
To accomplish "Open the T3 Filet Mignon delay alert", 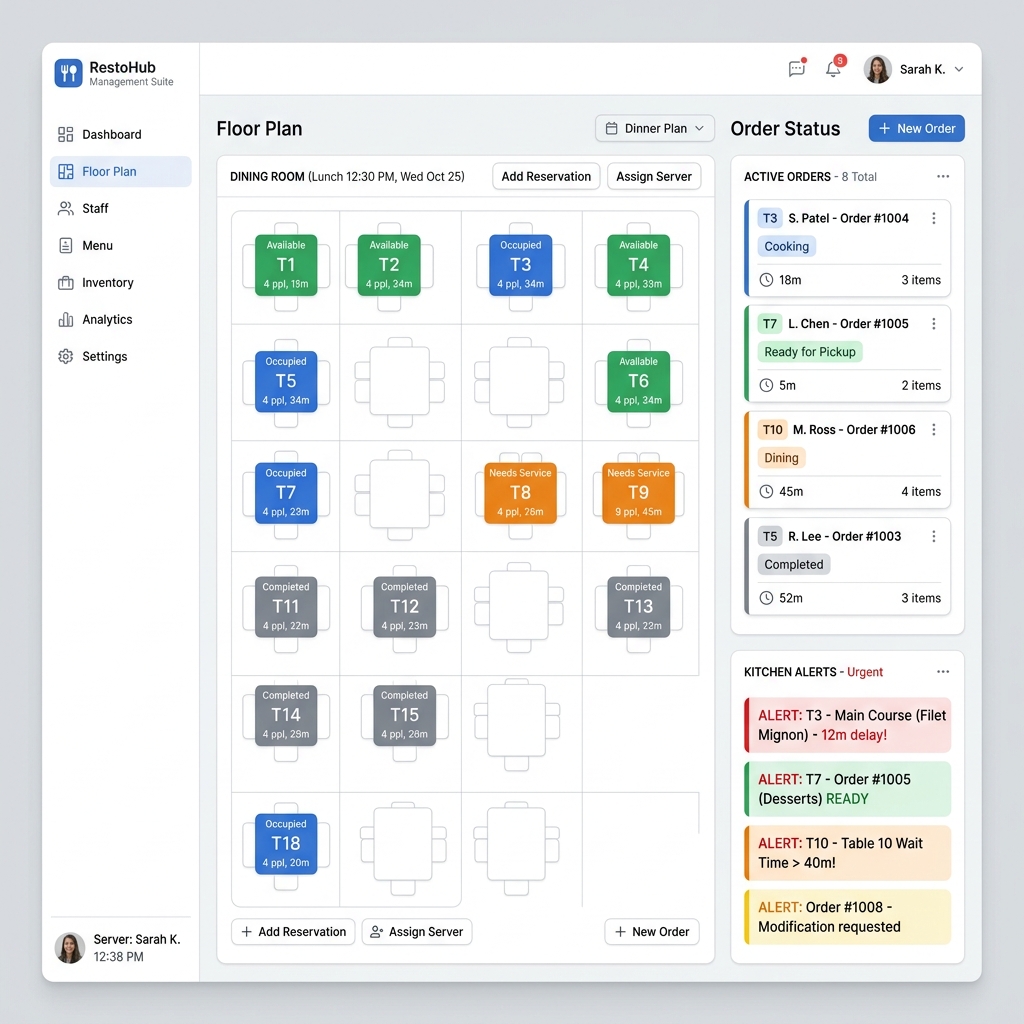I will click(x=848, y=725).
